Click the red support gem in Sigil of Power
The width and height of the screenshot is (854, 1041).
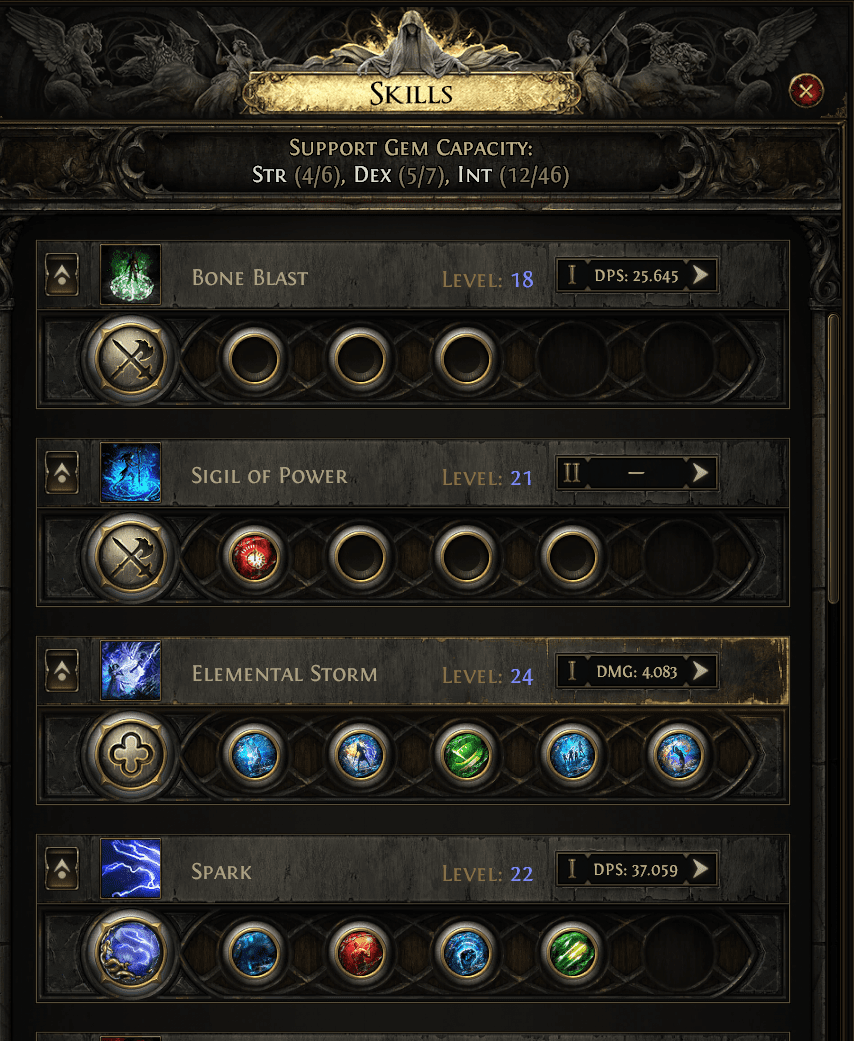pyautogui.click(x=254, y=556)
